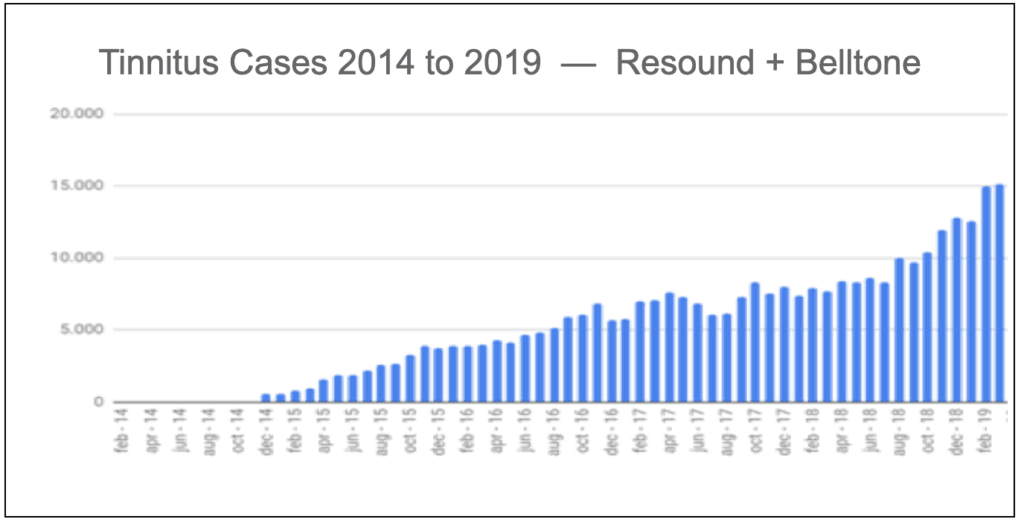Click the '0' y-axis label
The width and height of the screenshot is (1024, 522).
[99, 402]
